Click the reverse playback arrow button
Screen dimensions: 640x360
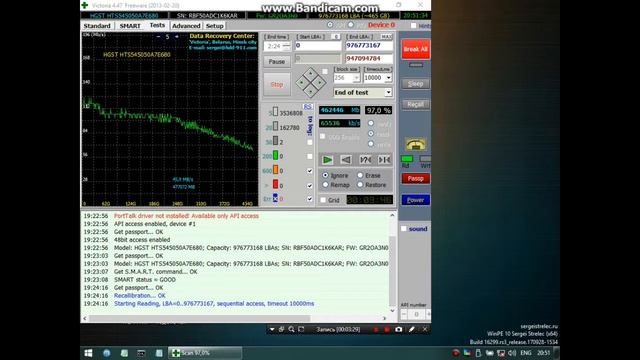click(x=346, y=160)
